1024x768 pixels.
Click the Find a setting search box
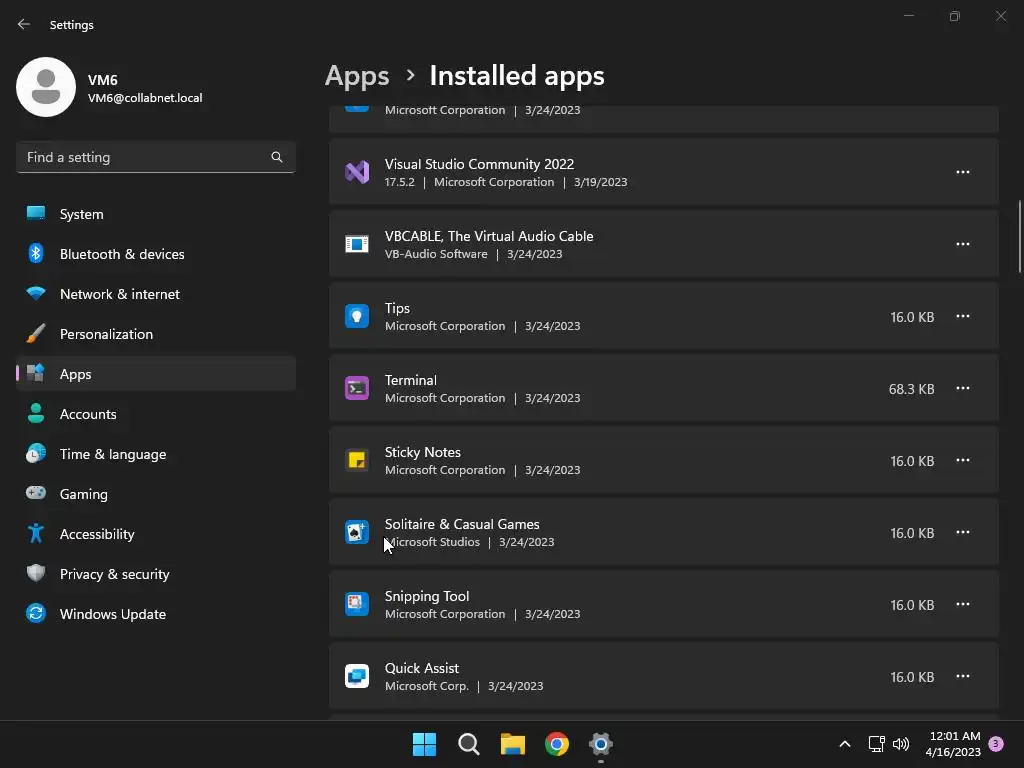[x=145, y=157]
